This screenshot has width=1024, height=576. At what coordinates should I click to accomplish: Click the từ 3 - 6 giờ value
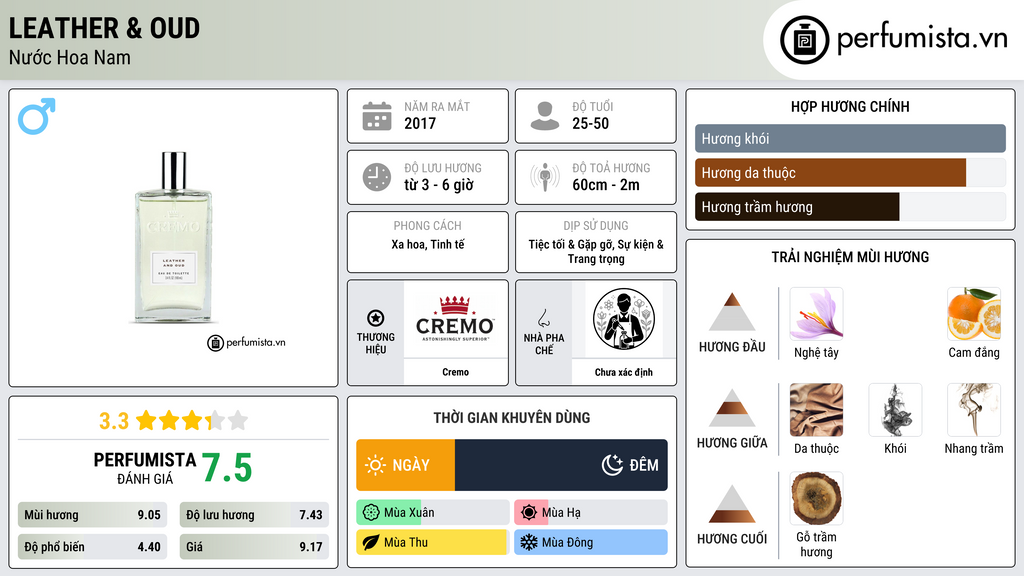(x=438, y=185)
